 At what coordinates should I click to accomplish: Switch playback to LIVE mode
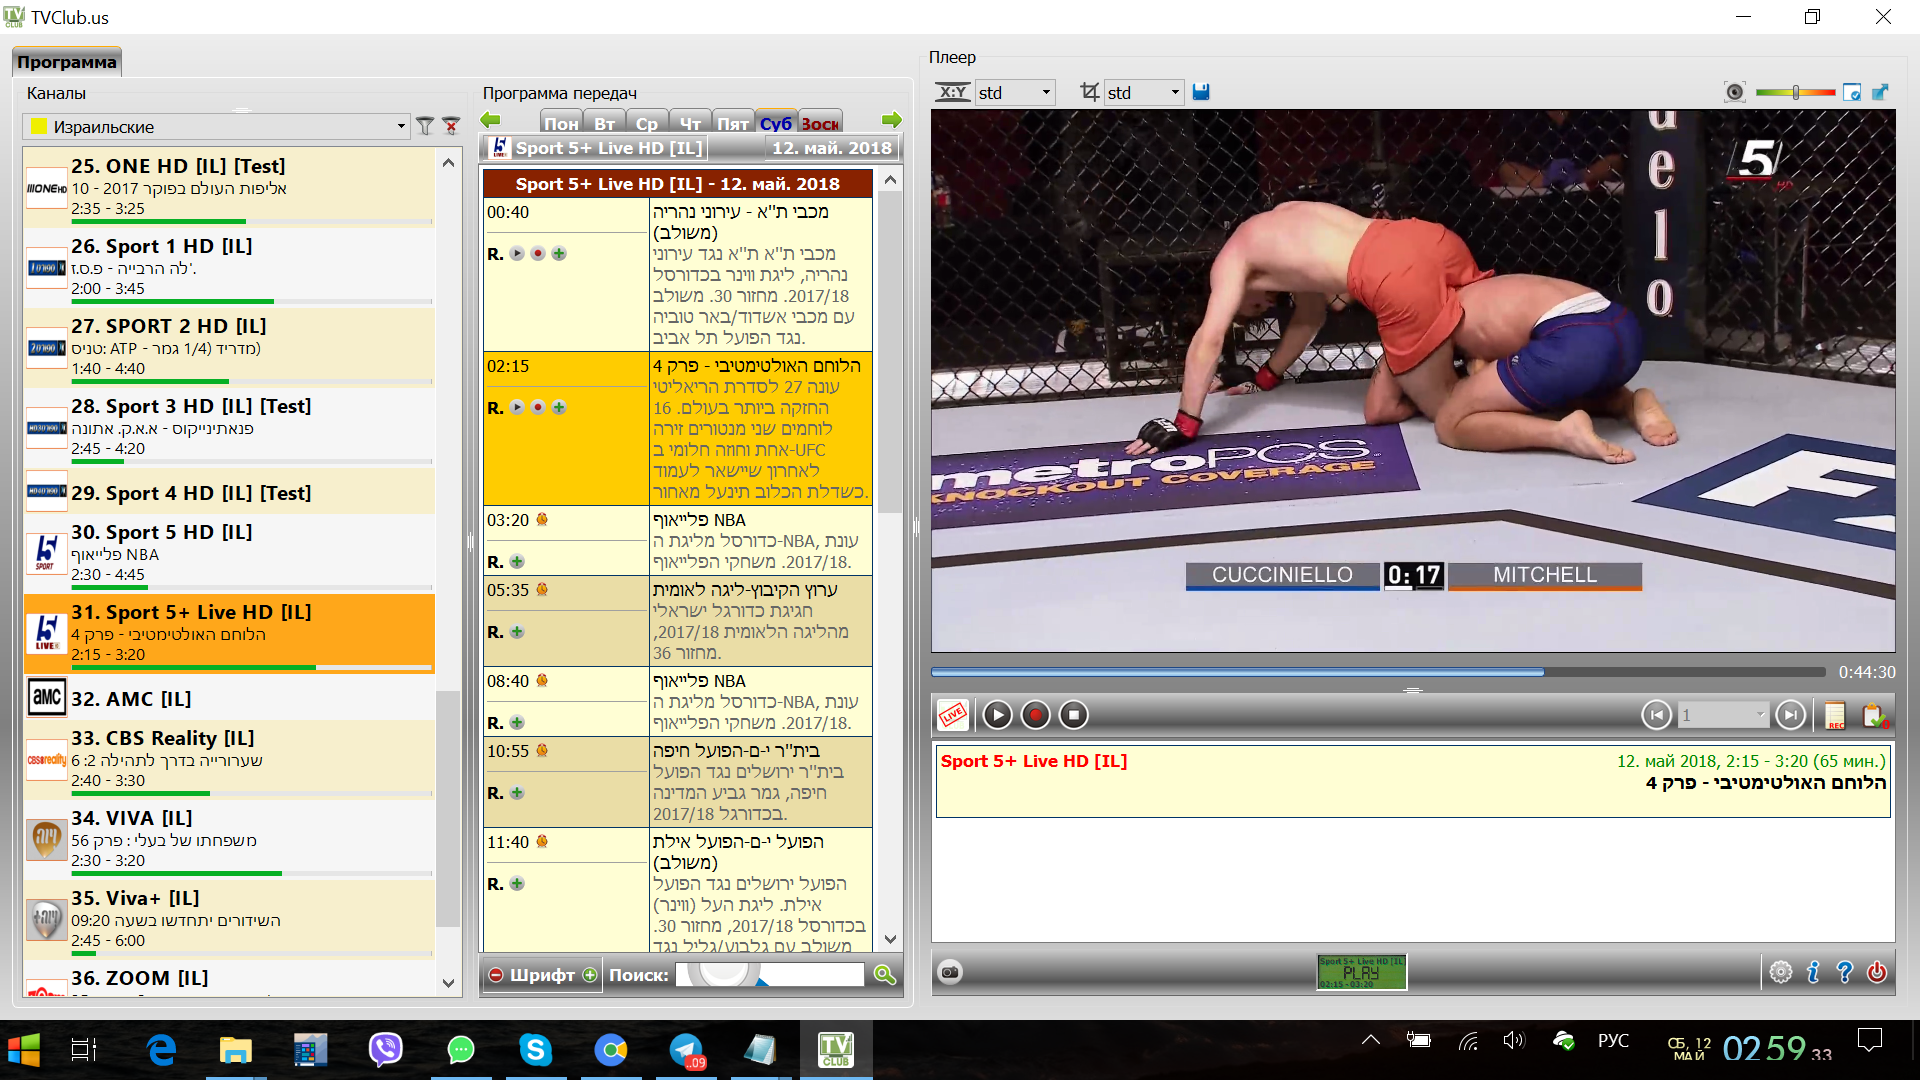(x=952, y=715)
